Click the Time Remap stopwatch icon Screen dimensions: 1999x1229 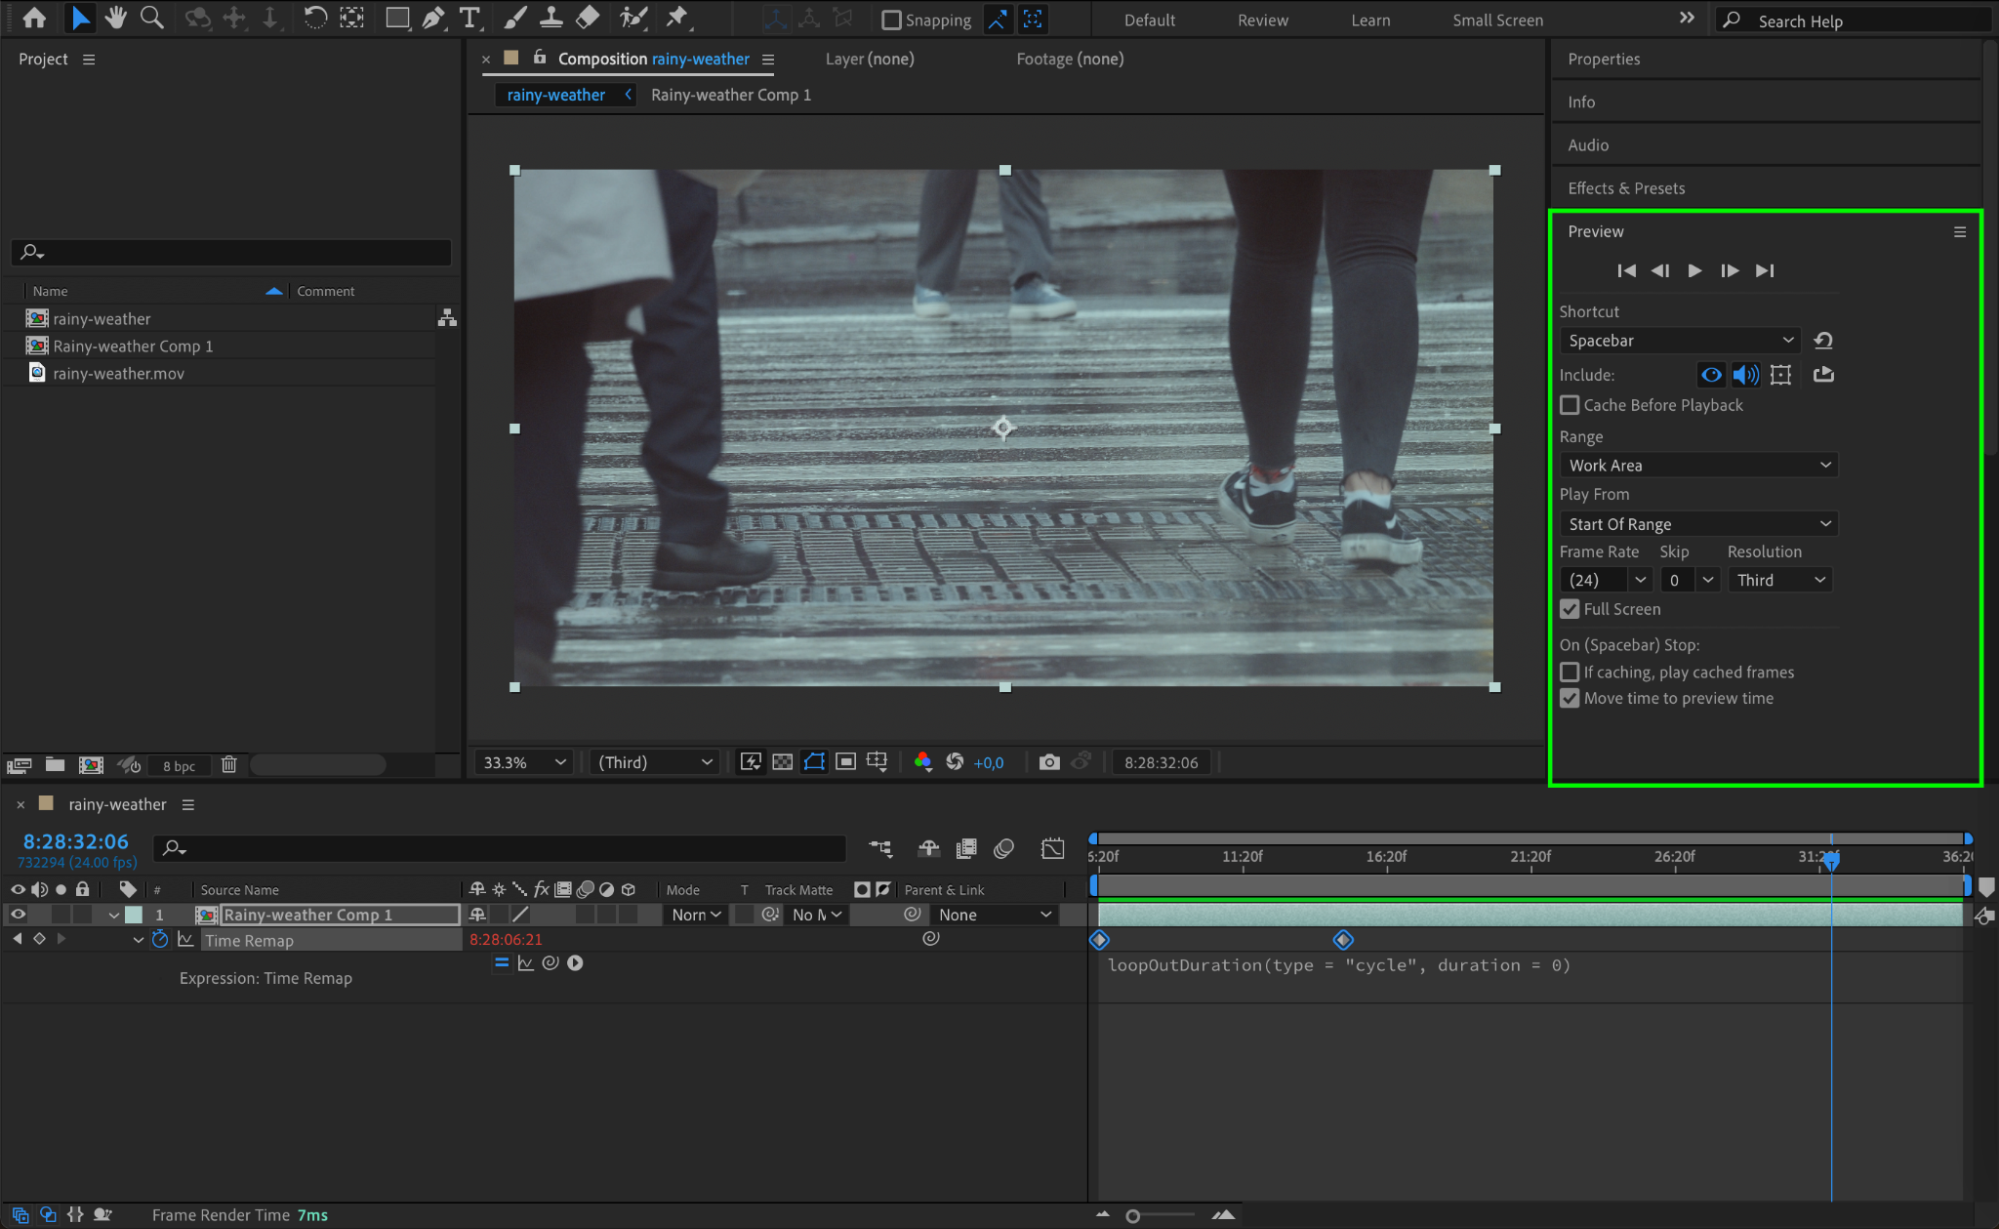tap(160, 939)
